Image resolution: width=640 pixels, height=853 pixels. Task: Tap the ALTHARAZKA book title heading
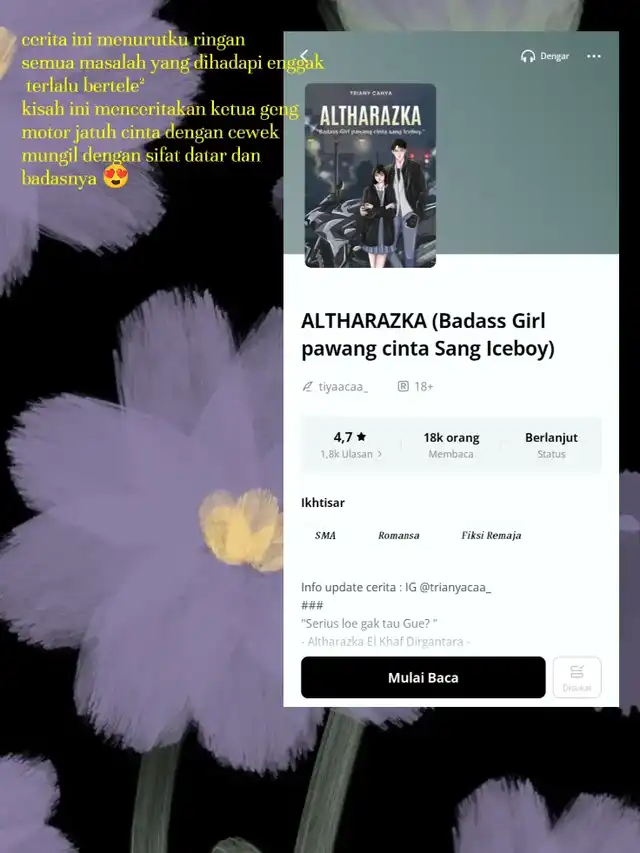pyautogui.click(x=428, y=335)
